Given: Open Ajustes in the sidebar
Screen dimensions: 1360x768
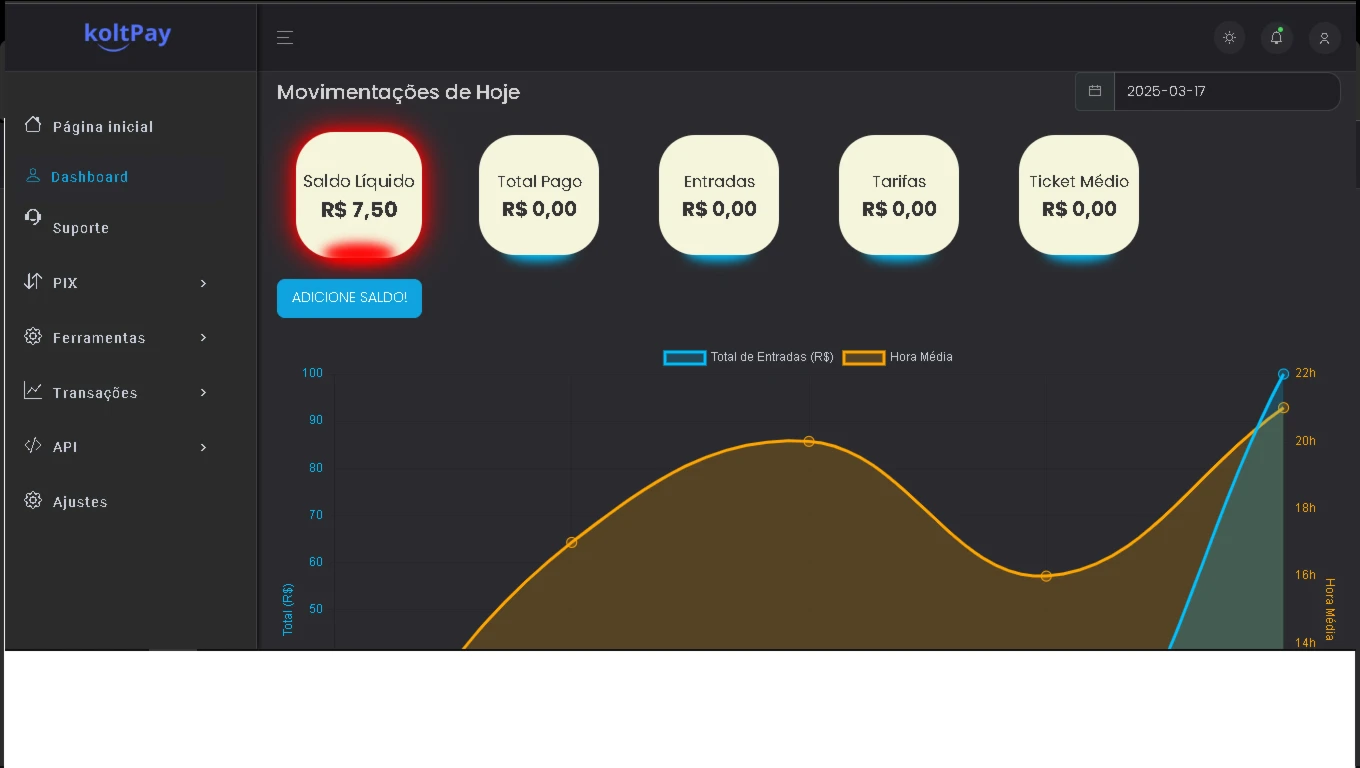Looking at the screenshot, I should point(80,502).
